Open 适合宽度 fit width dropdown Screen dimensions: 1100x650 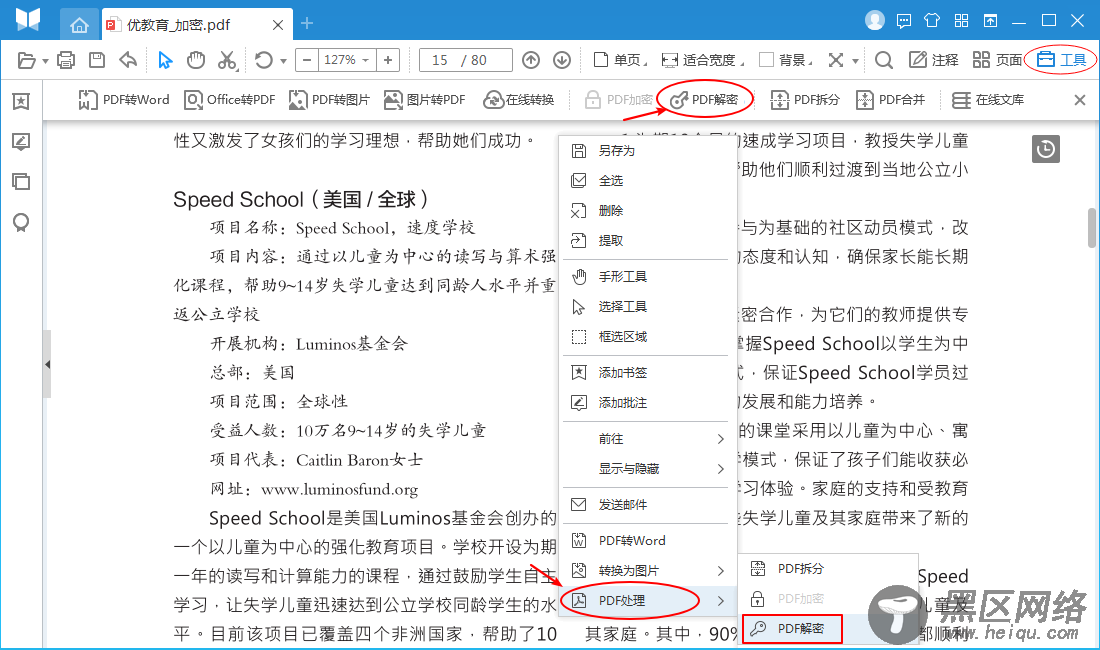click(703, 60)
